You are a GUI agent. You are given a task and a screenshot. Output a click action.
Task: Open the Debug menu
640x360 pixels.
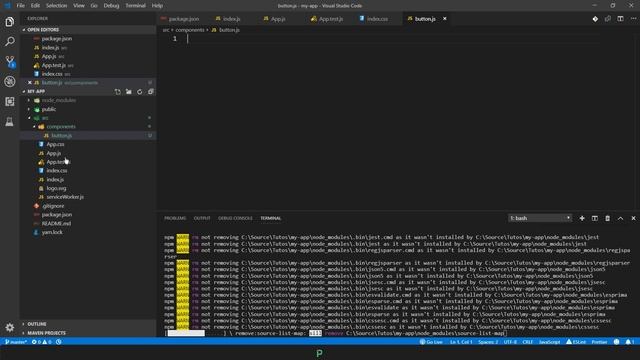point(111,6)
